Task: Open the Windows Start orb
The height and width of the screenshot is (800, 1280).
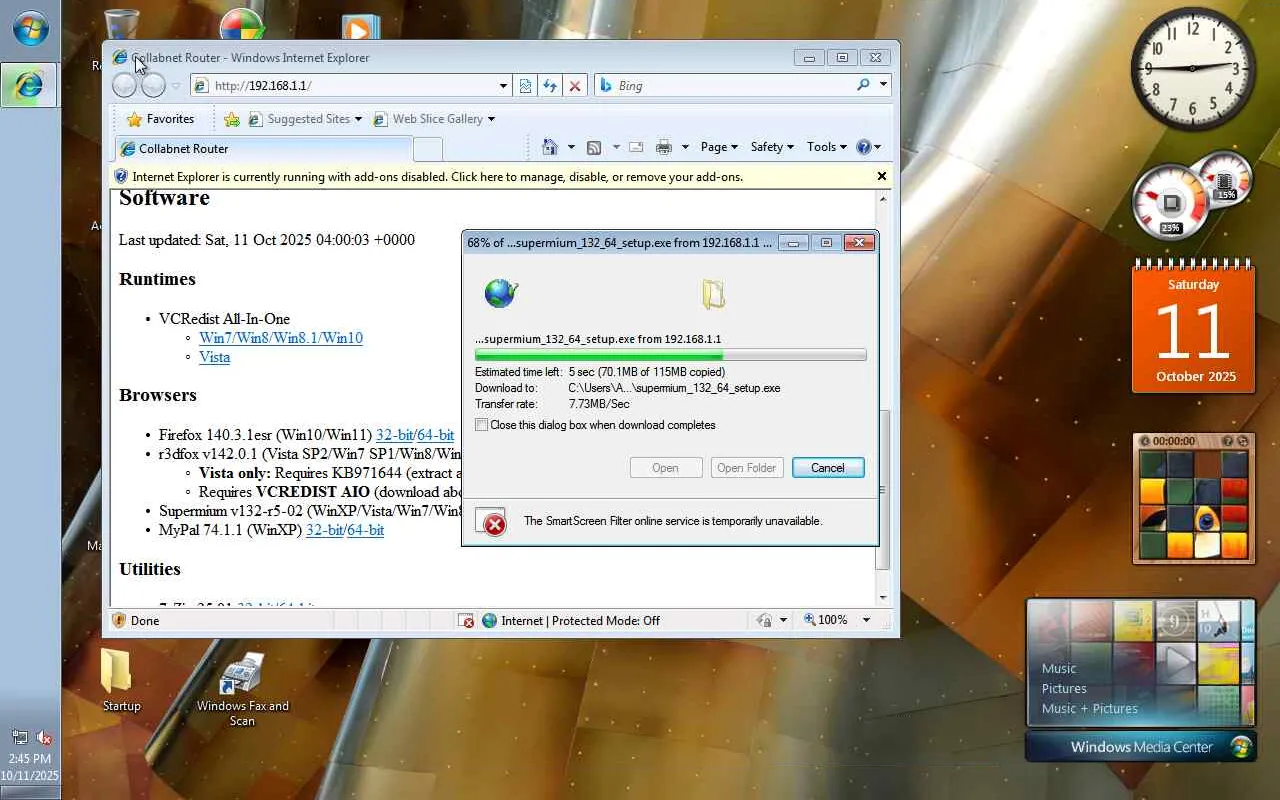Action: click(x=30, y=28)
